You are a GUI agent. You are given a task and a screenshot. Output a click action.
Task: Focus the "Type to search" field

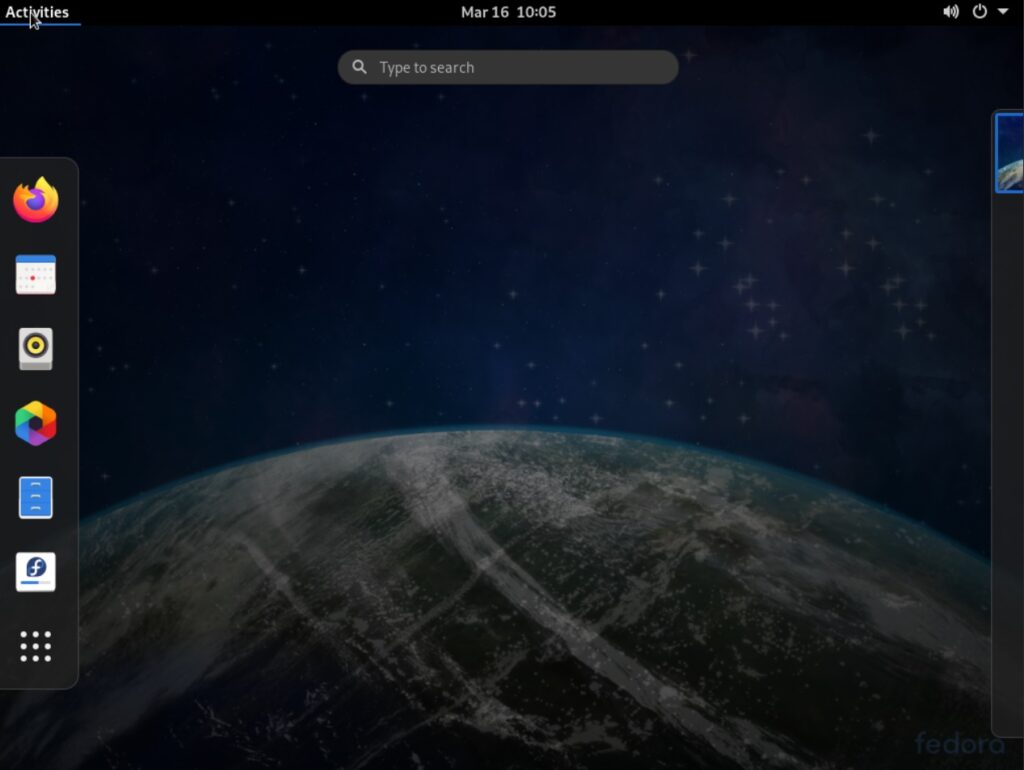[x=520, y=68]
